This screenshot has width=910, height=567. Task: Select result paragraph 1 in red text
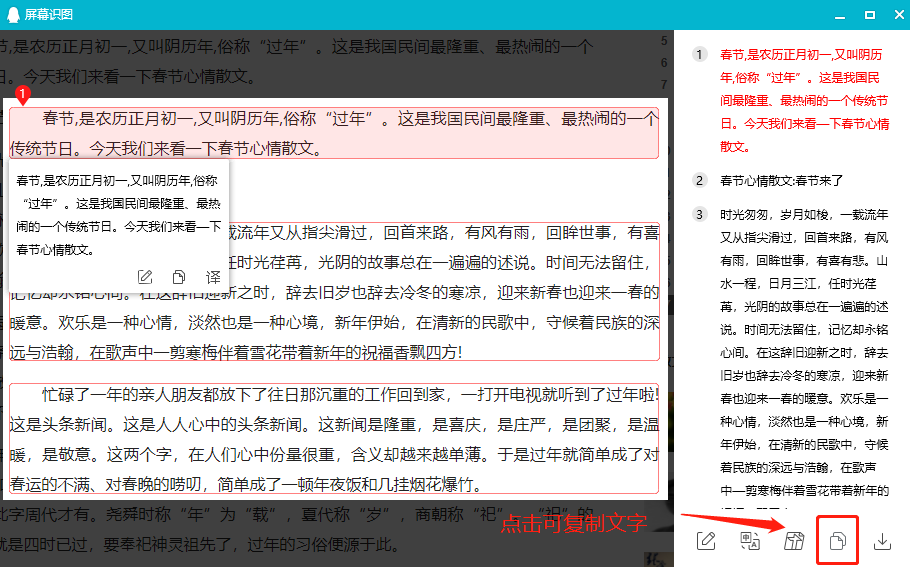(804, 100)
